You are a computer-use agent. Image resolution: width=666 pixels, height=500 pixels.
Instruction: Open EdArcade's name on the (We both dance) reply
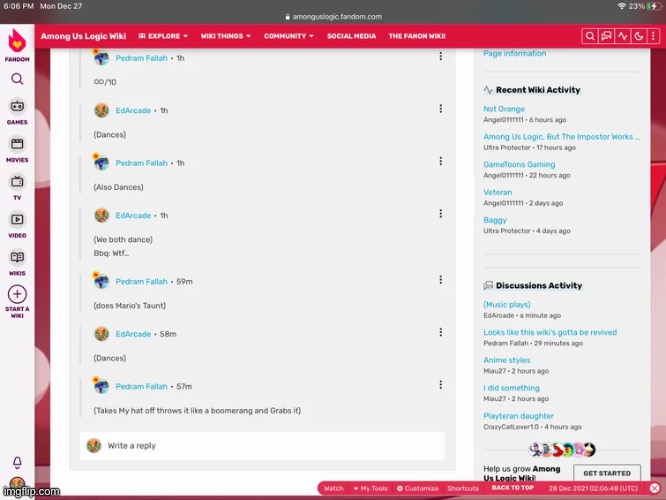pos(133,215)
